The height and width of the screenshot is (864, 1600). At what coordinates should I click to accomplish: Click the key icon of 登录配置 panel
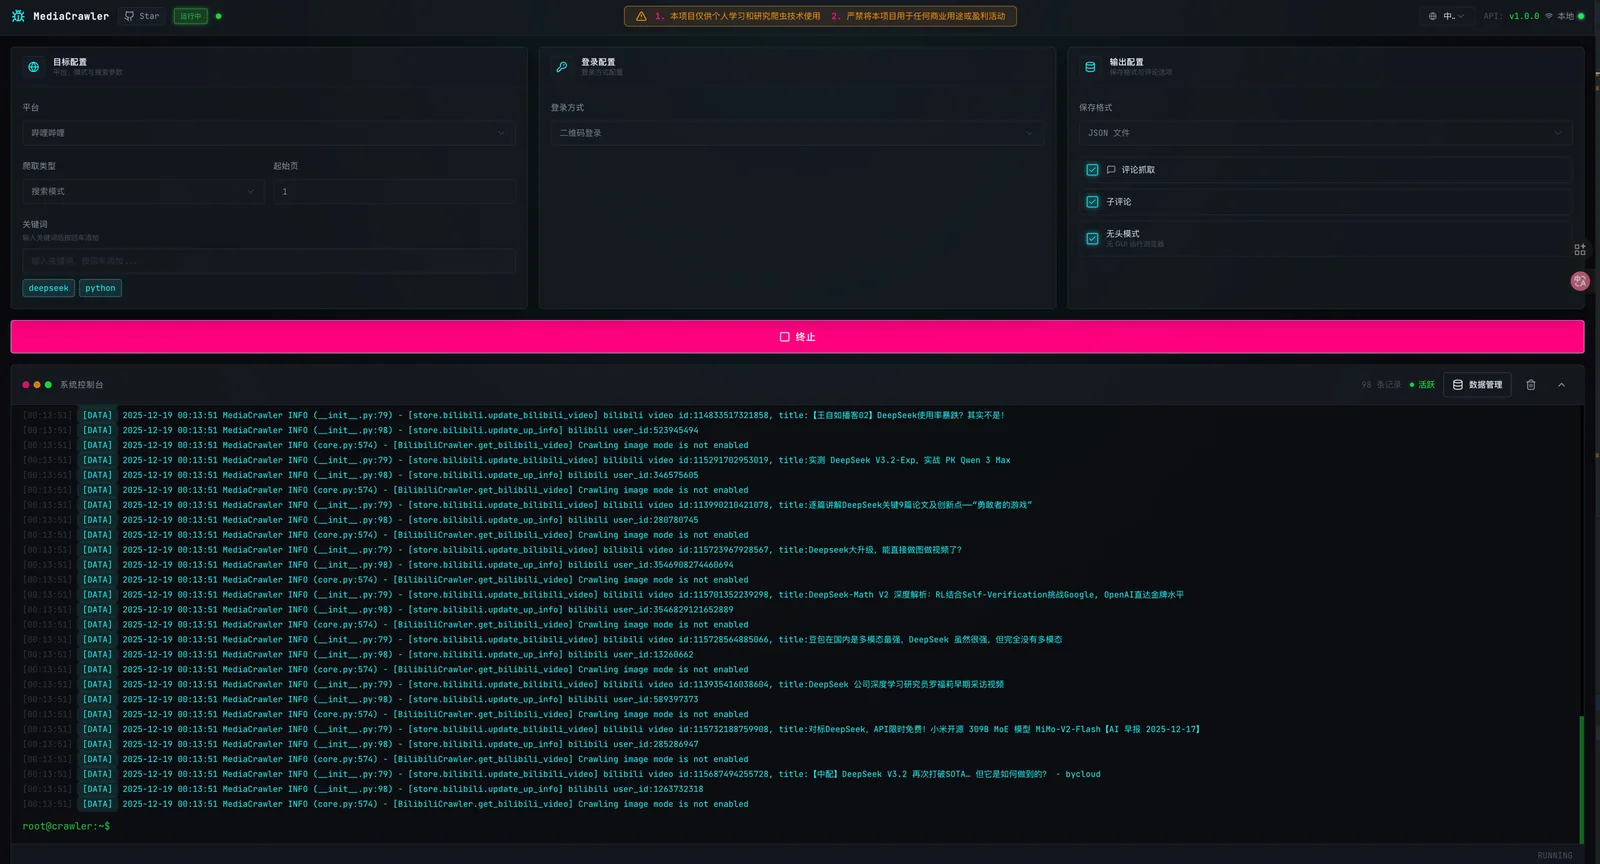click(562, 67)
